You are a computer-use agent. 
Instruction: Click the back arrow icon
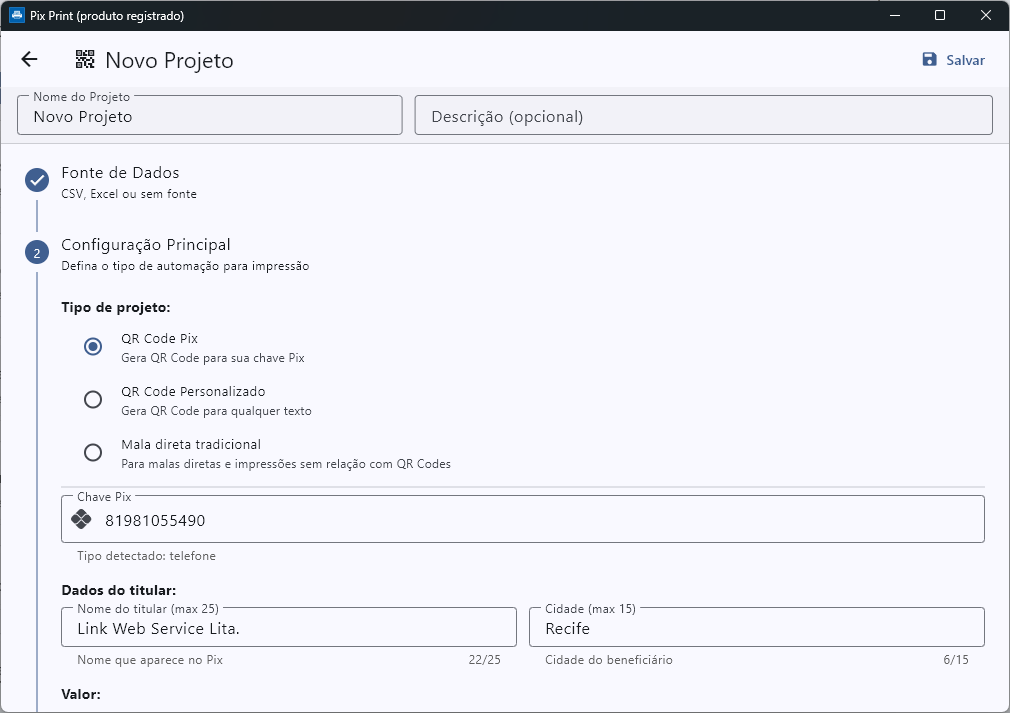[29, 60]
